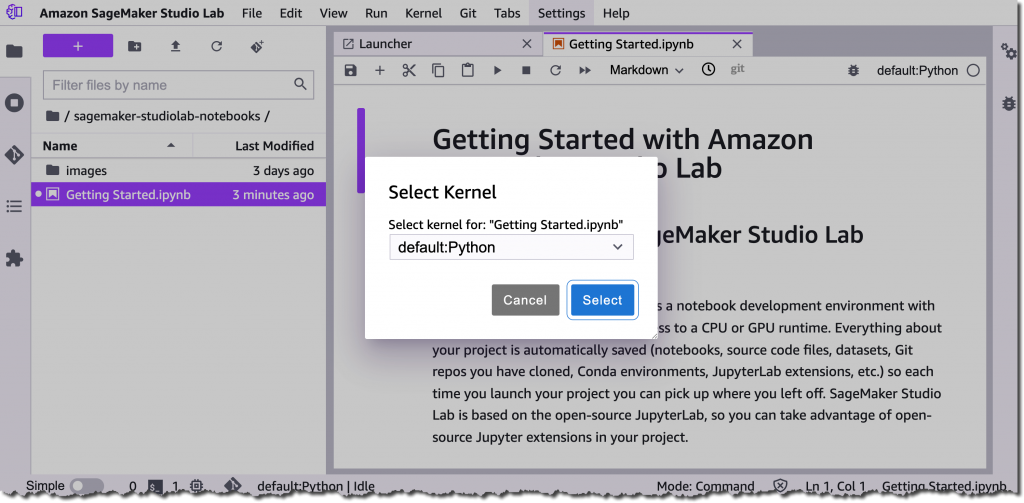Image resolution: width=1024 pixels, height=503 pixels.
Task: Interrupt the kernel stop icon
Action: (526, 71)
